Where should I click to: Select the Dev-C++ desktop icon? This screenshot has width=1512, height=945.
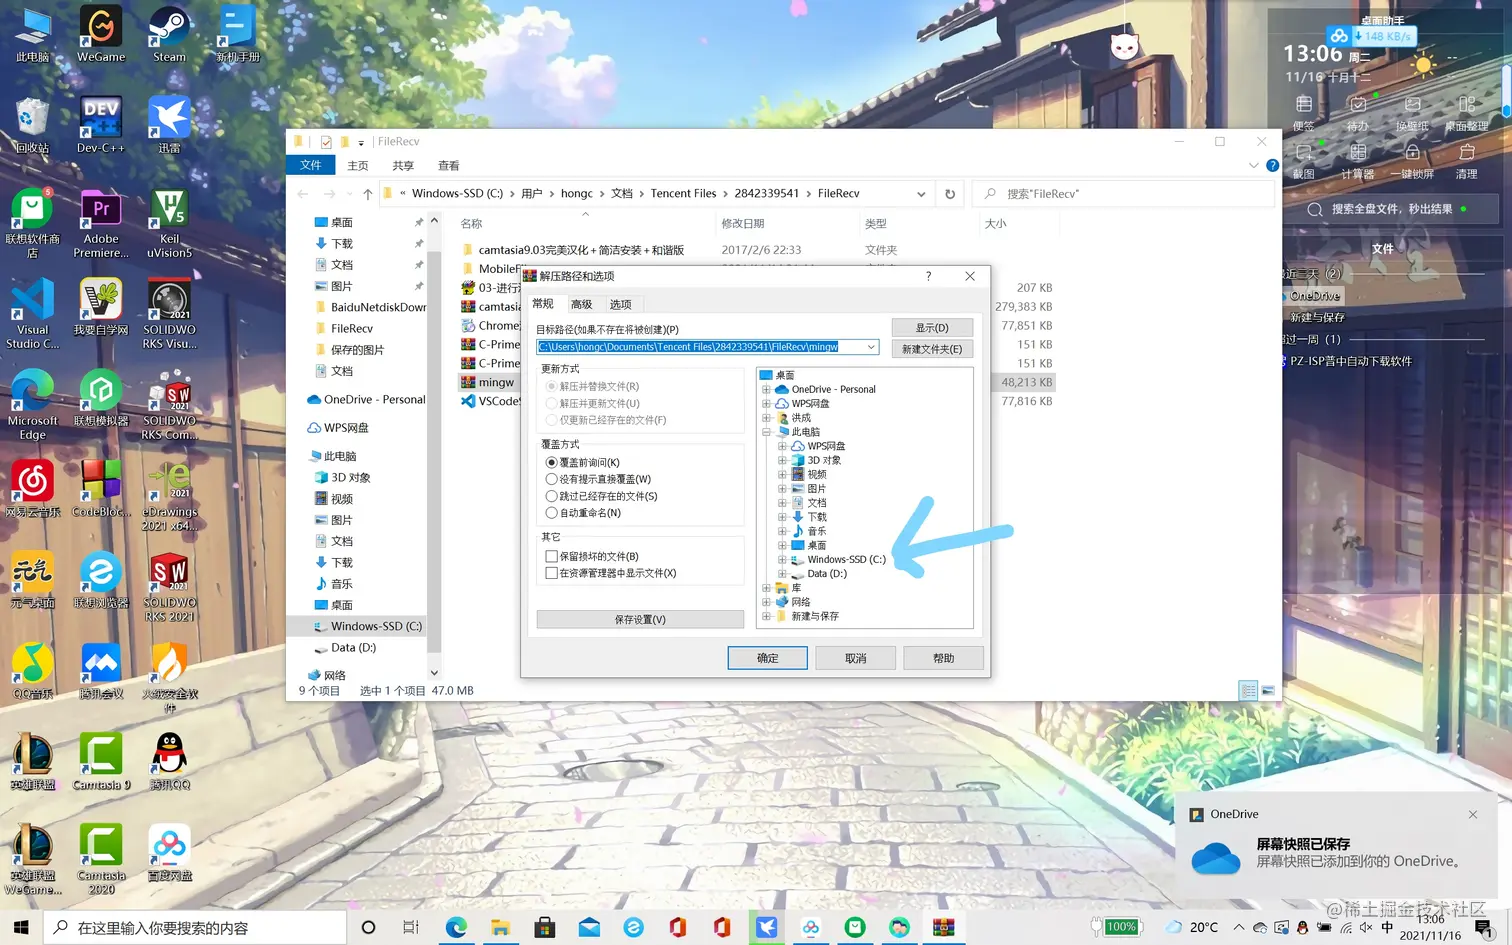(x=101, y=125)
